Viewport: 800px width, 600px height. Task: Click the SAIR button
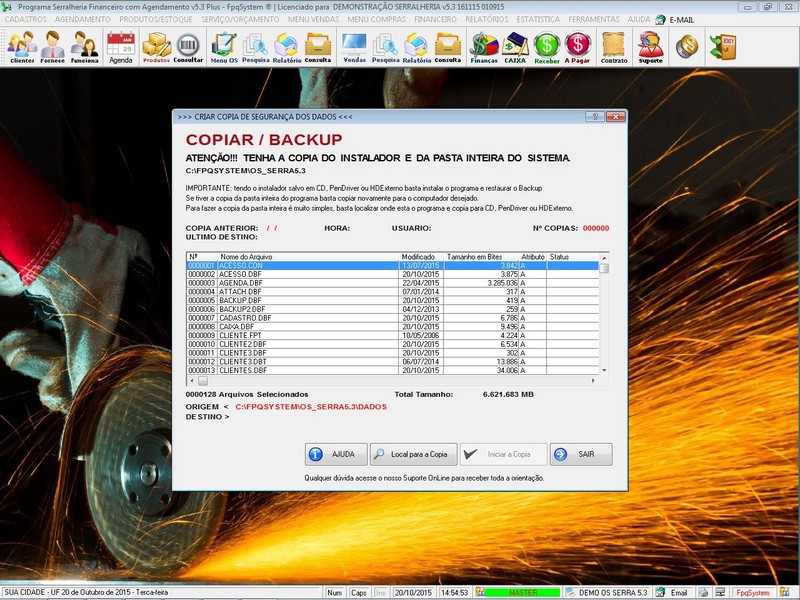pyautogui.click(x=581, y=454)
